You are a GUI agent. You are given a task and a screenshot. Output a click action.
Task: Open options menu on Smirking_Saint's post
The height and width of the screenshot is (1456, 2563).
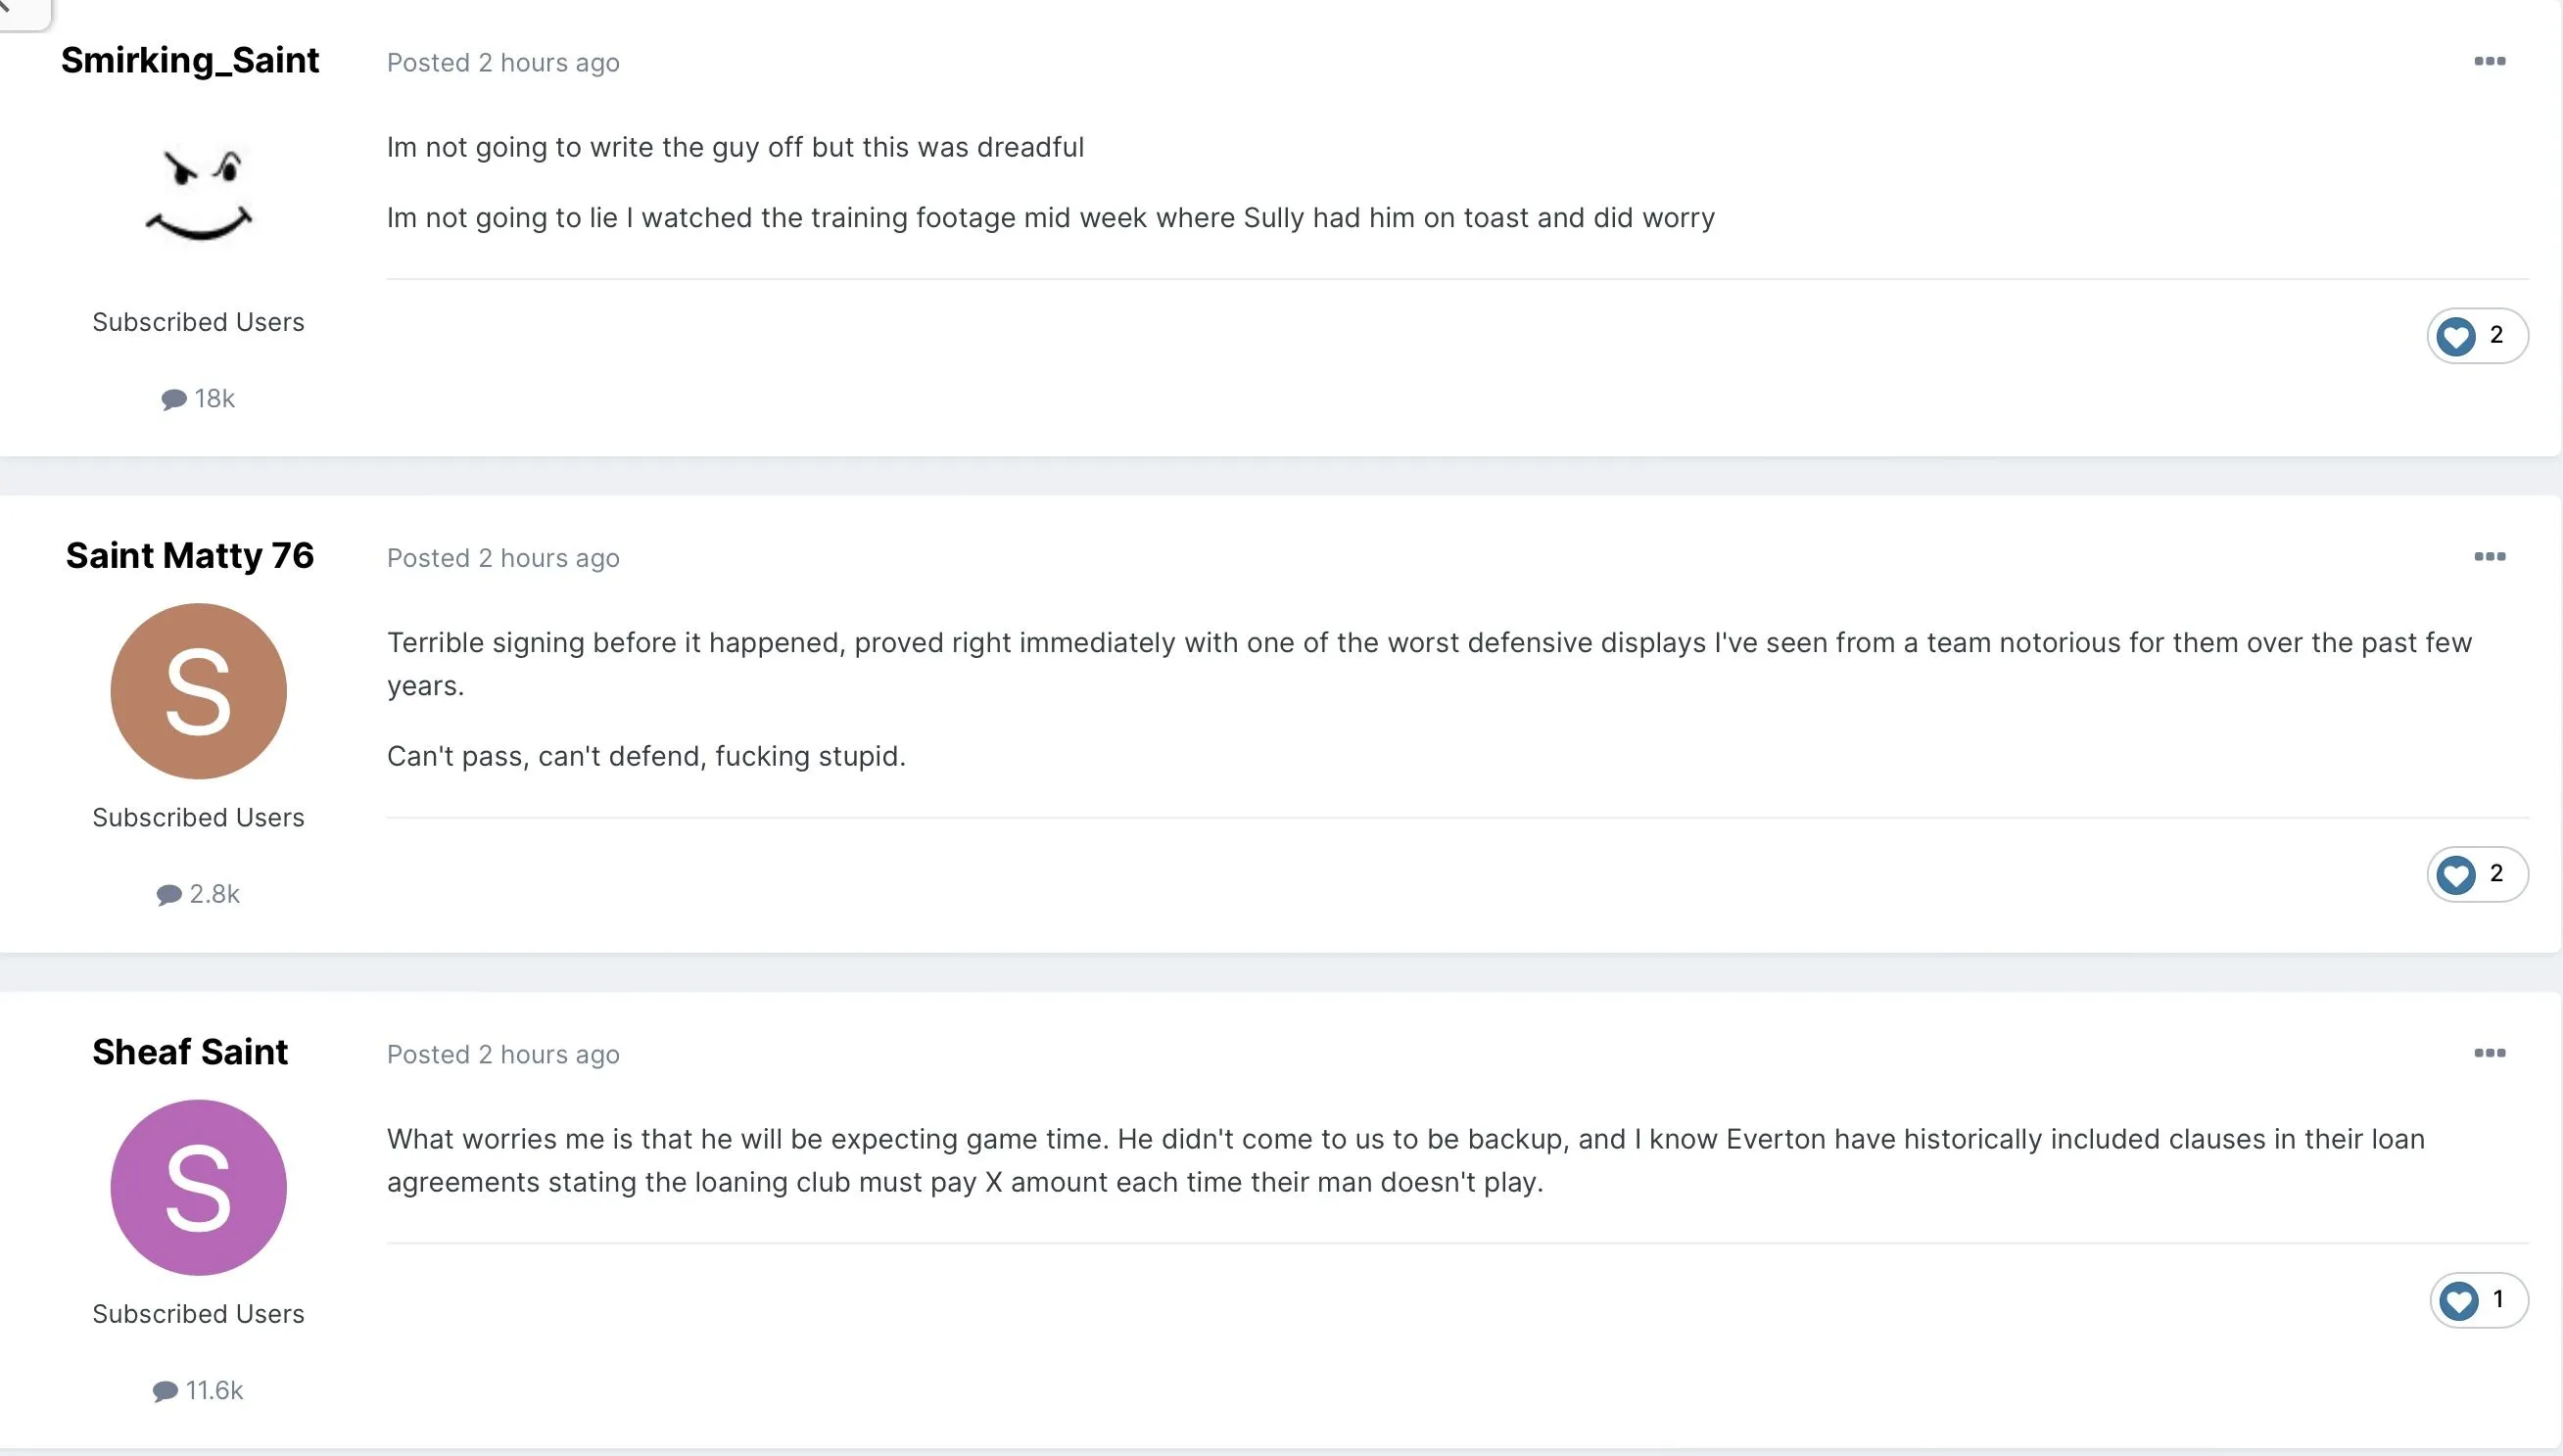point(2489,62)
